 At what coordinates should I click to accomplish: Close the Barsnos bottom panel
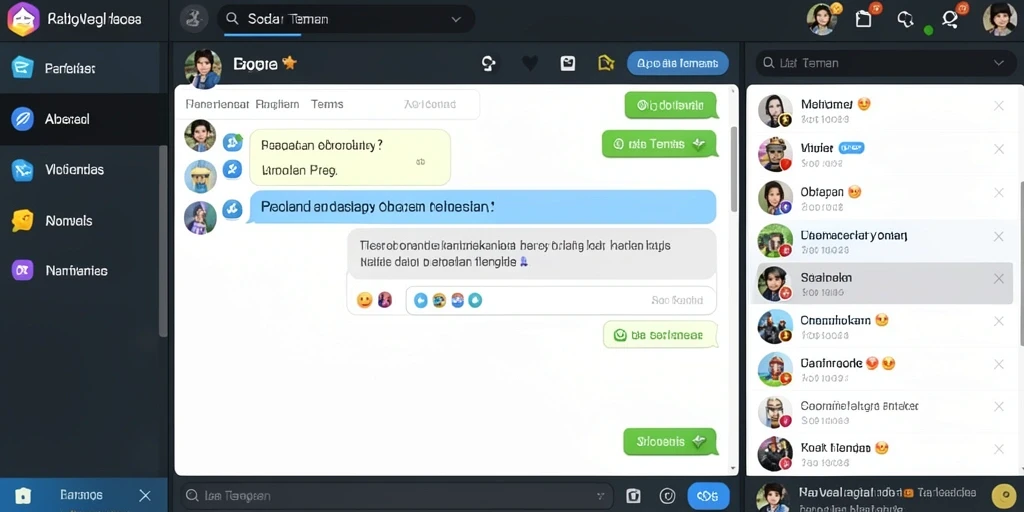[145, 496]
